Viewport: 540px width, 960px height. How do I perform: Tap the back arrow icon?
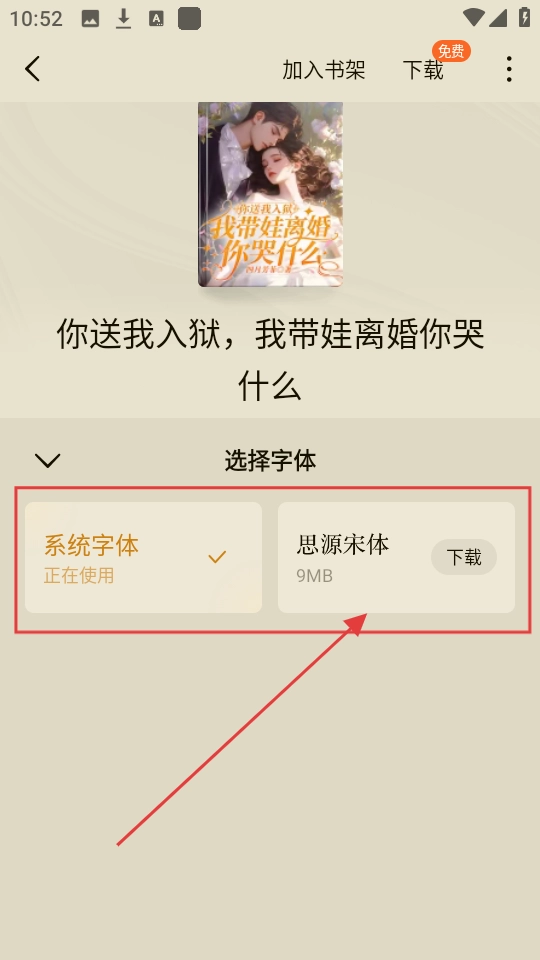tap(32, 69)
